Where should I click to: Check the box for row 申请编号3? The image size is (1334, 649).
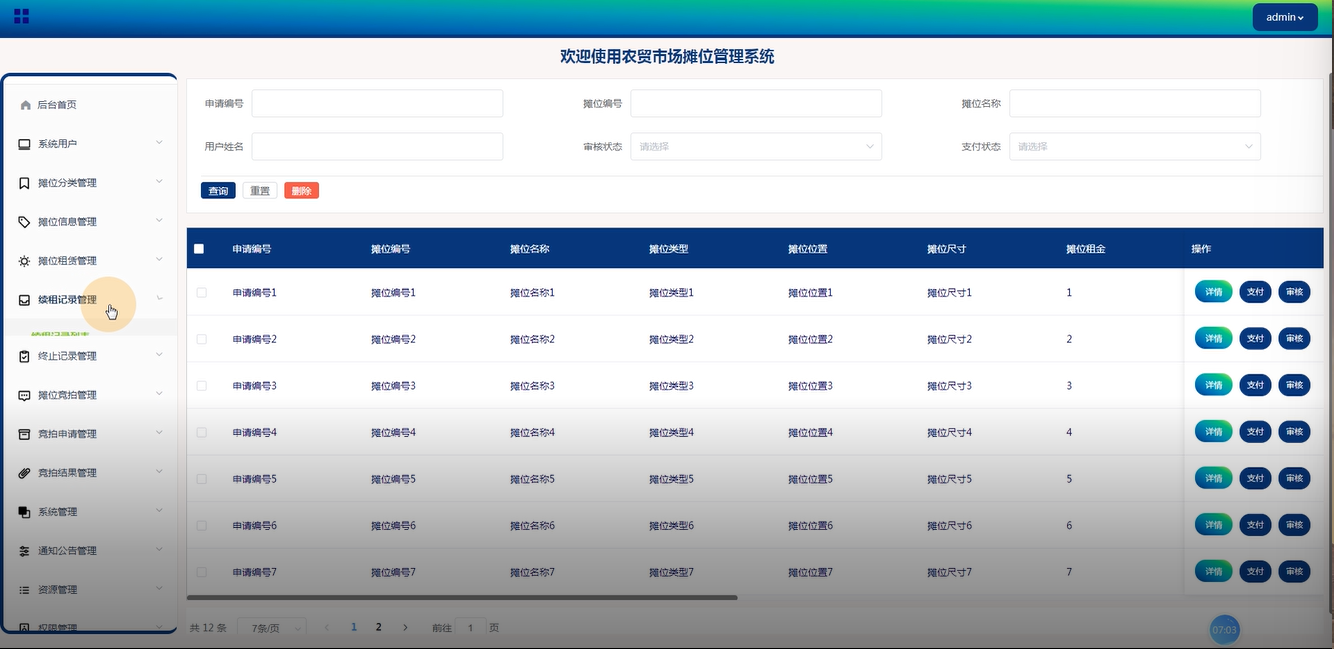pos(201,386)
